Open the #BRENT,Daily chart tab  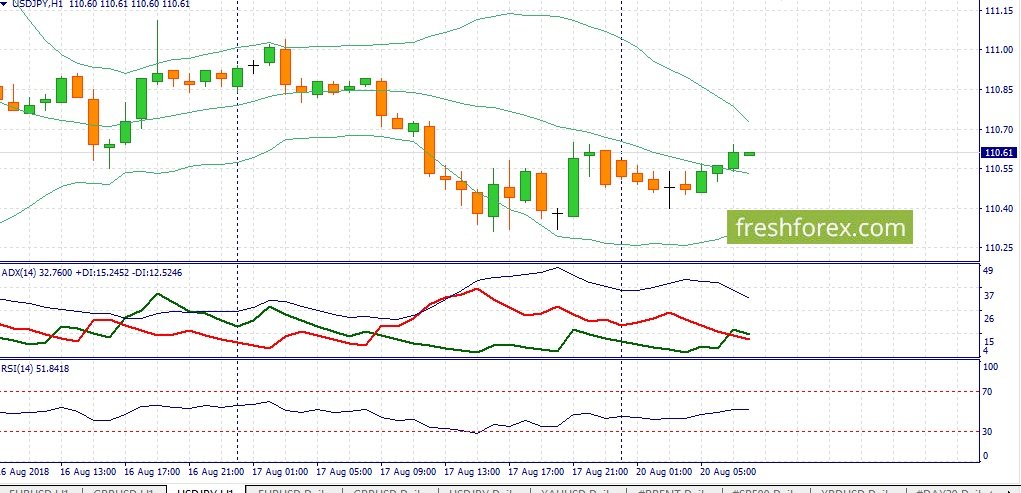(x=675, y=490)
